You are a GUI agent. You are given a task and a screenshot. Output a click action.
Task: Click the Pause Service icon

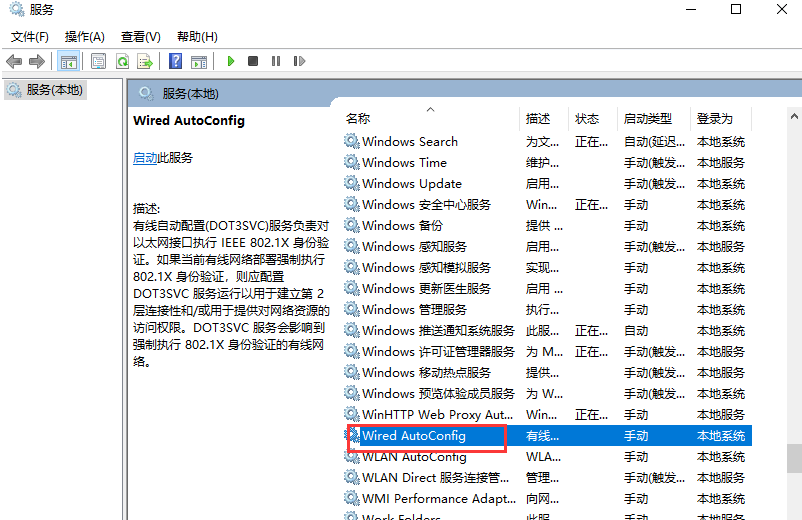tap(276, 61)
